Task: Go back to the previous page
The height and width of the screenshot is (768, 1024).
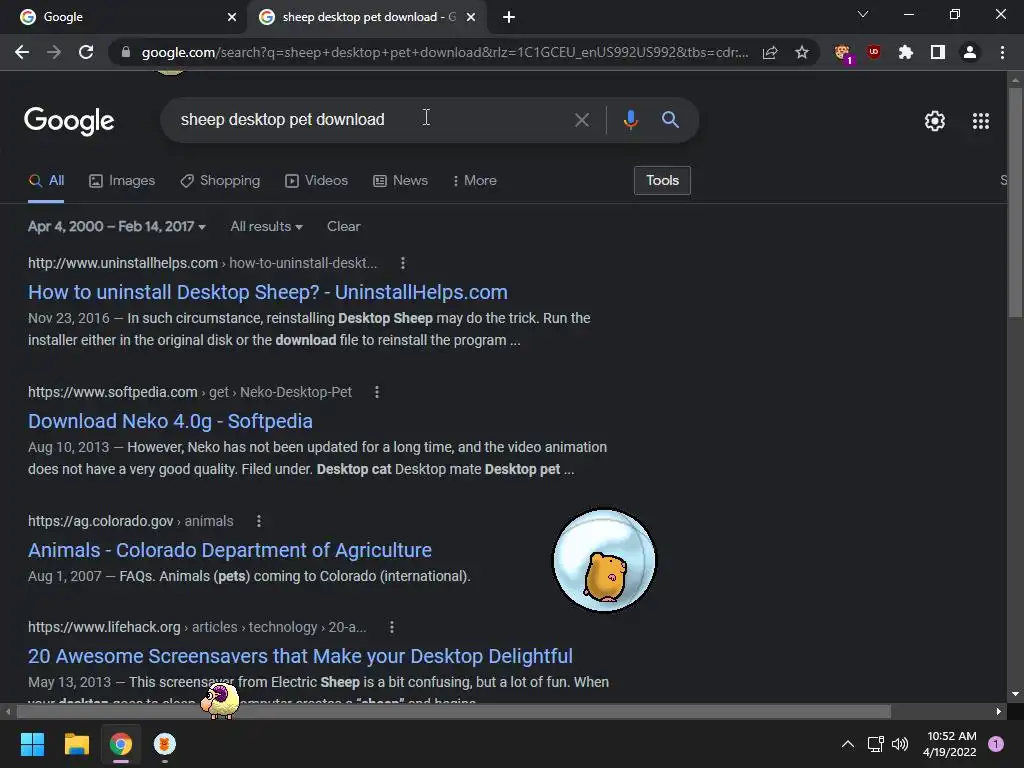Action: point(22,52)
